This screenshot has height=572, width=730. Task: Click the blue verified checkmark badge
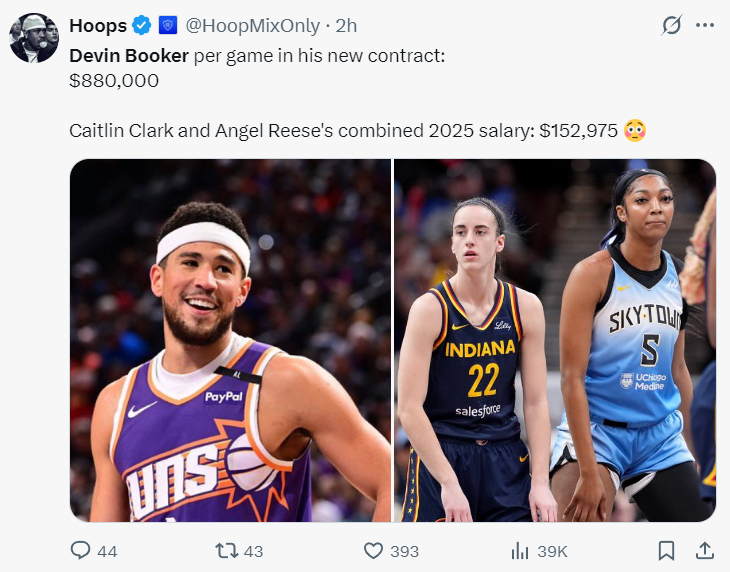click(x=142, y=25)
